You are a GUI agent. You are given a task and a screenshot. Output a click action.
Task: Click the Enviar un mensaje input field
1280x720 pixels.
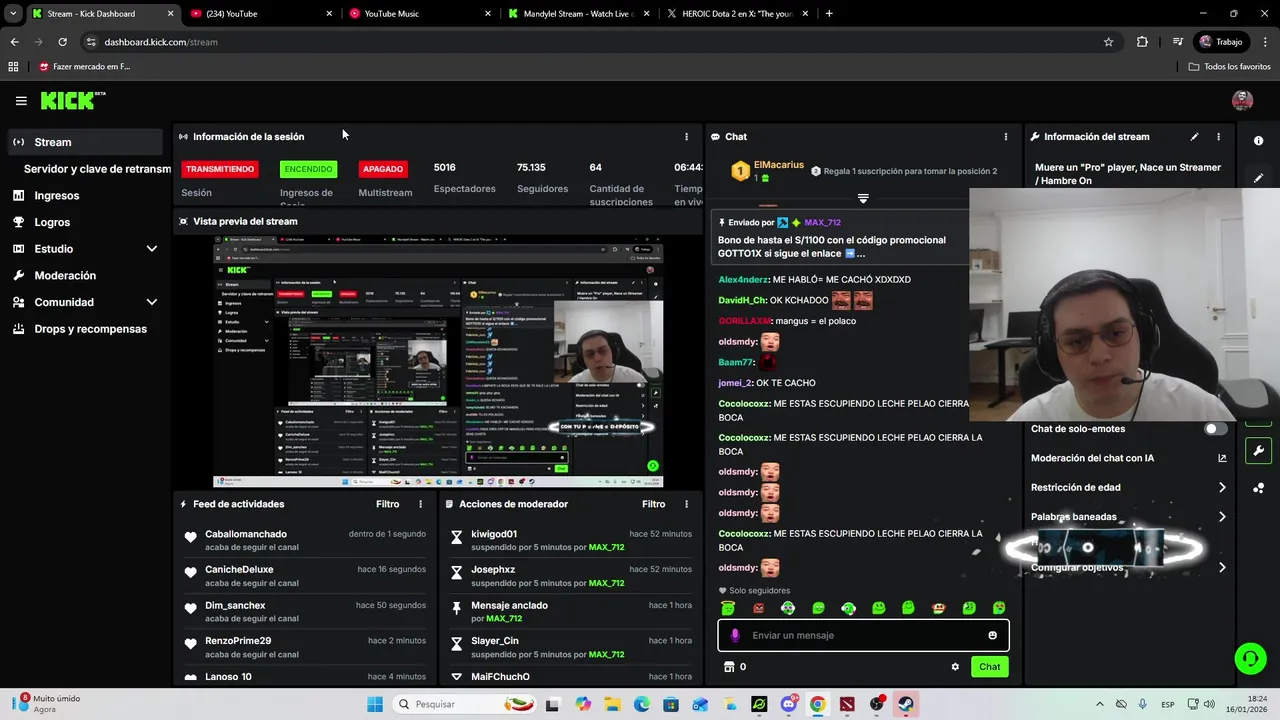point(863,635)
